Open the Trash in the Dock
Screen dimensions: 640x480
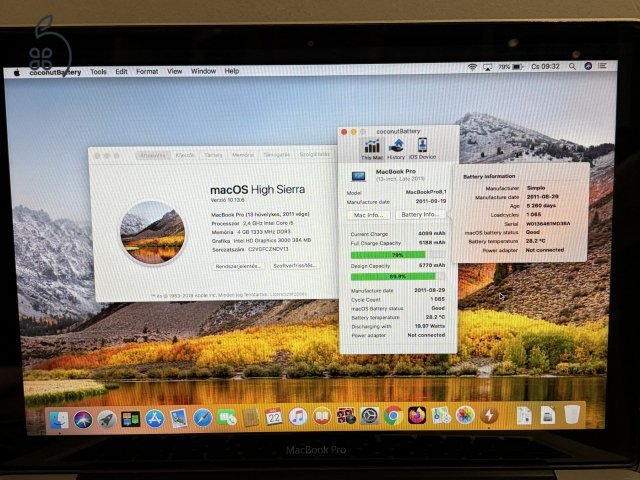point(572,415)
